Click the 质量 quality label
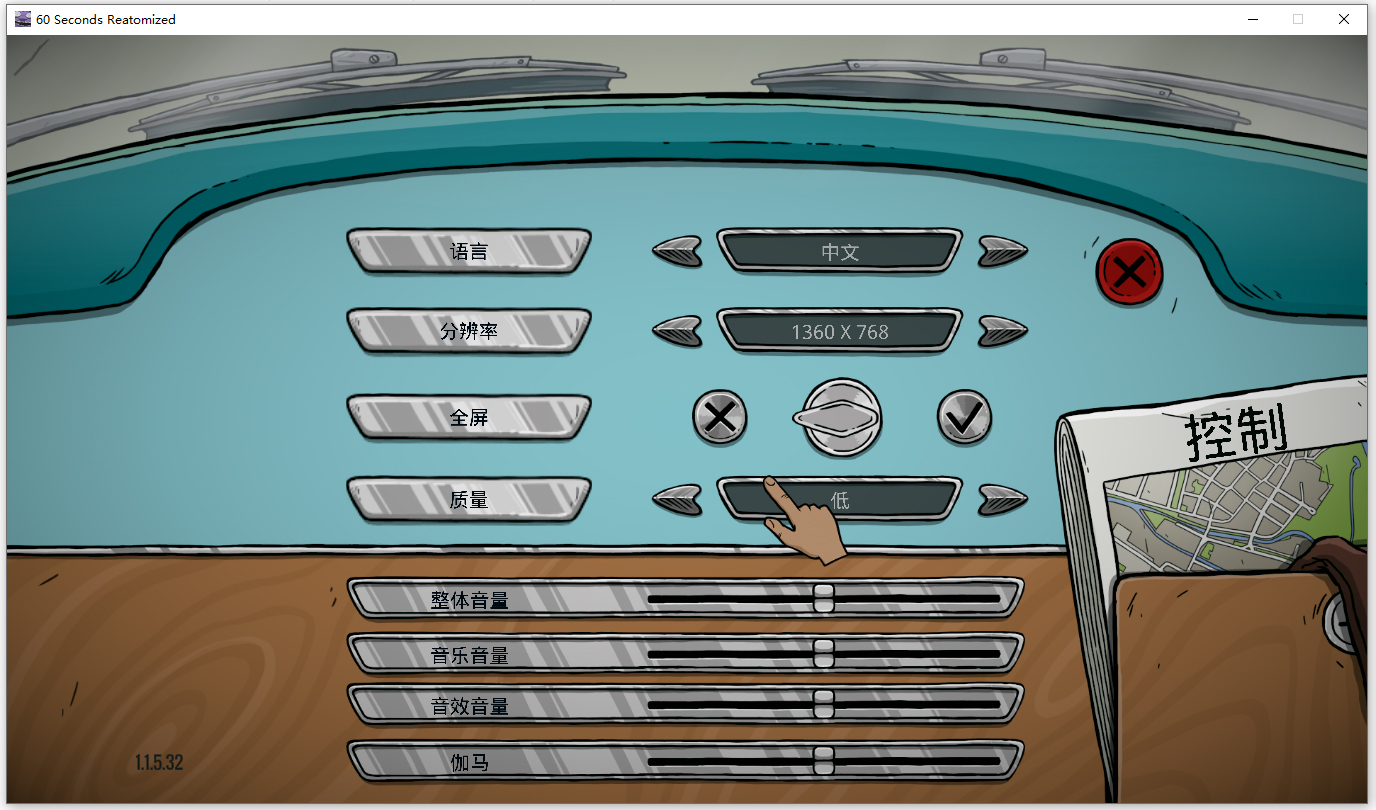Screen dimensions: 1376x810 tap(469, 499)
